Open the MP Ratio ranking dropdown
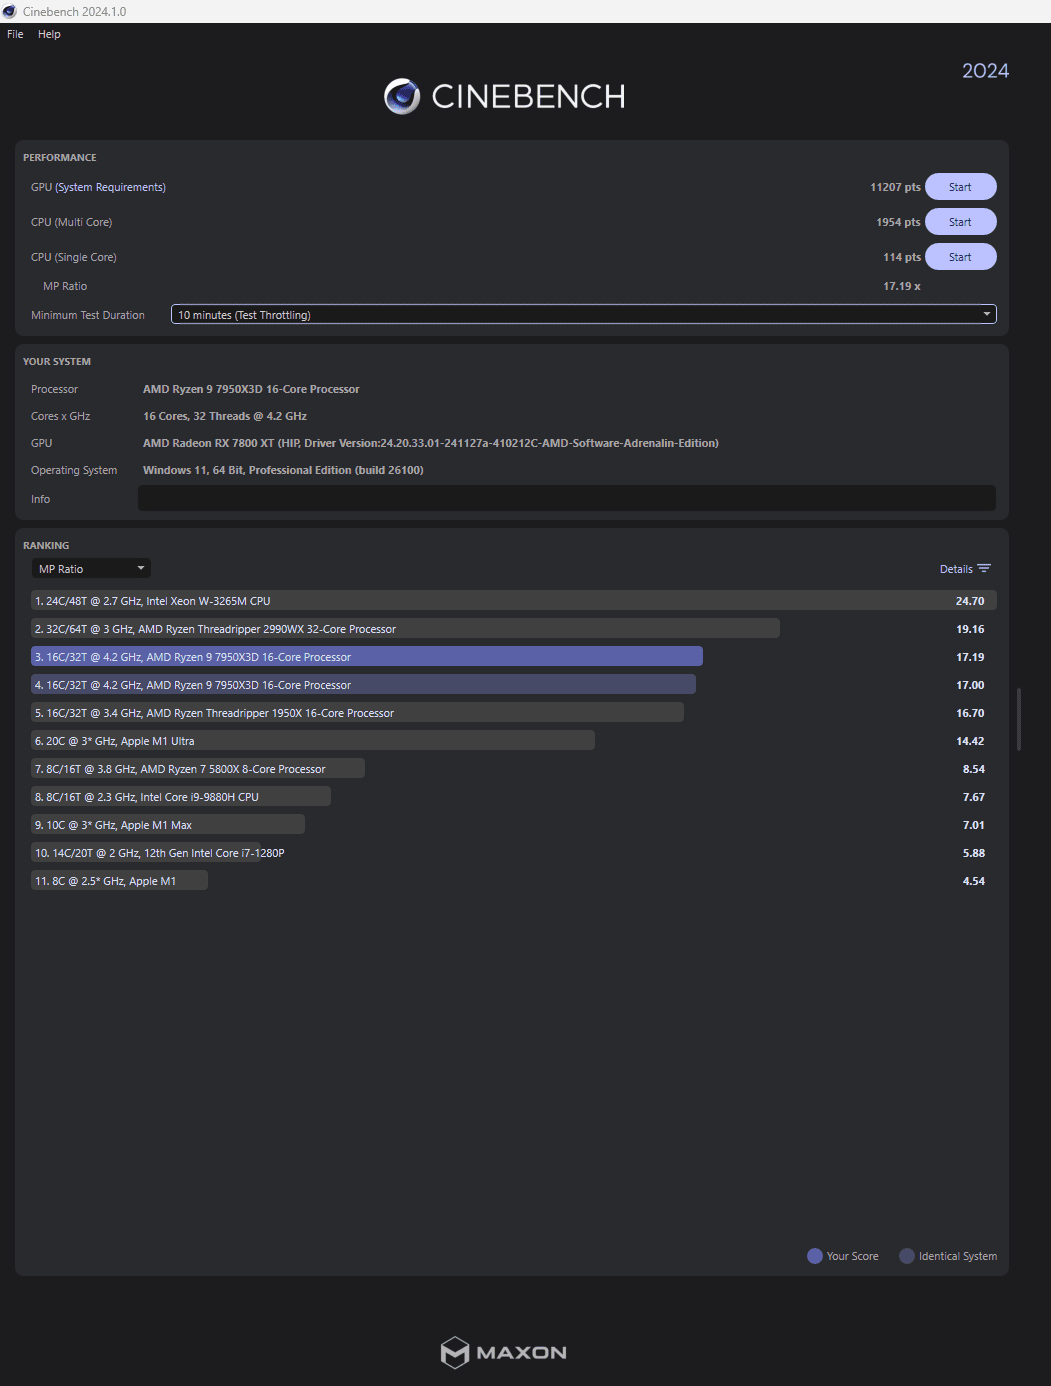This screenshot has height=1386, width=1051. tap(91, 569)
